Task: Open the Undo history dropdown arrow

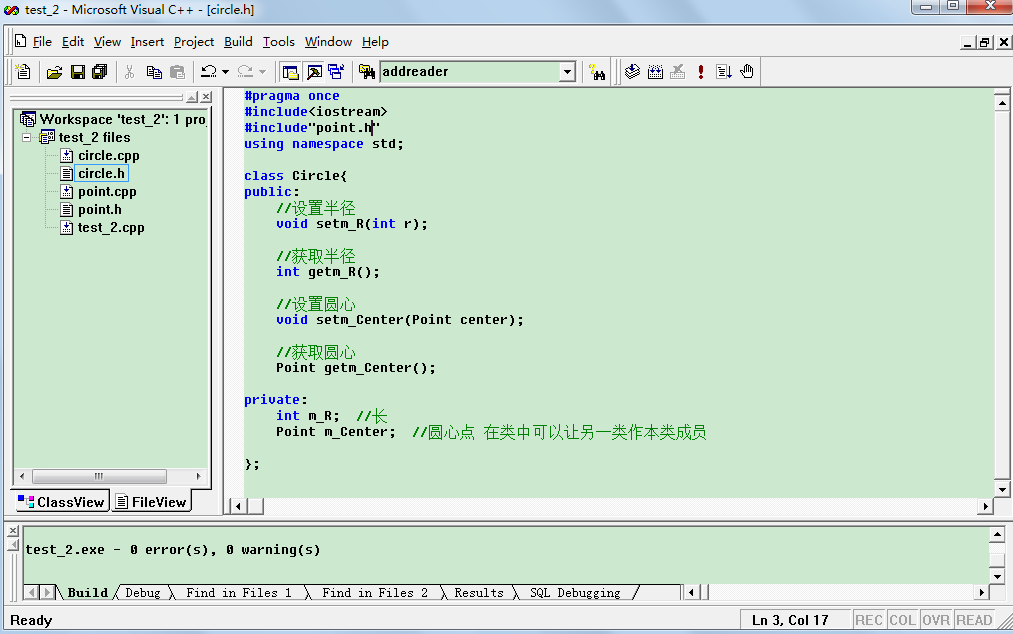Action: coord(225,72)
